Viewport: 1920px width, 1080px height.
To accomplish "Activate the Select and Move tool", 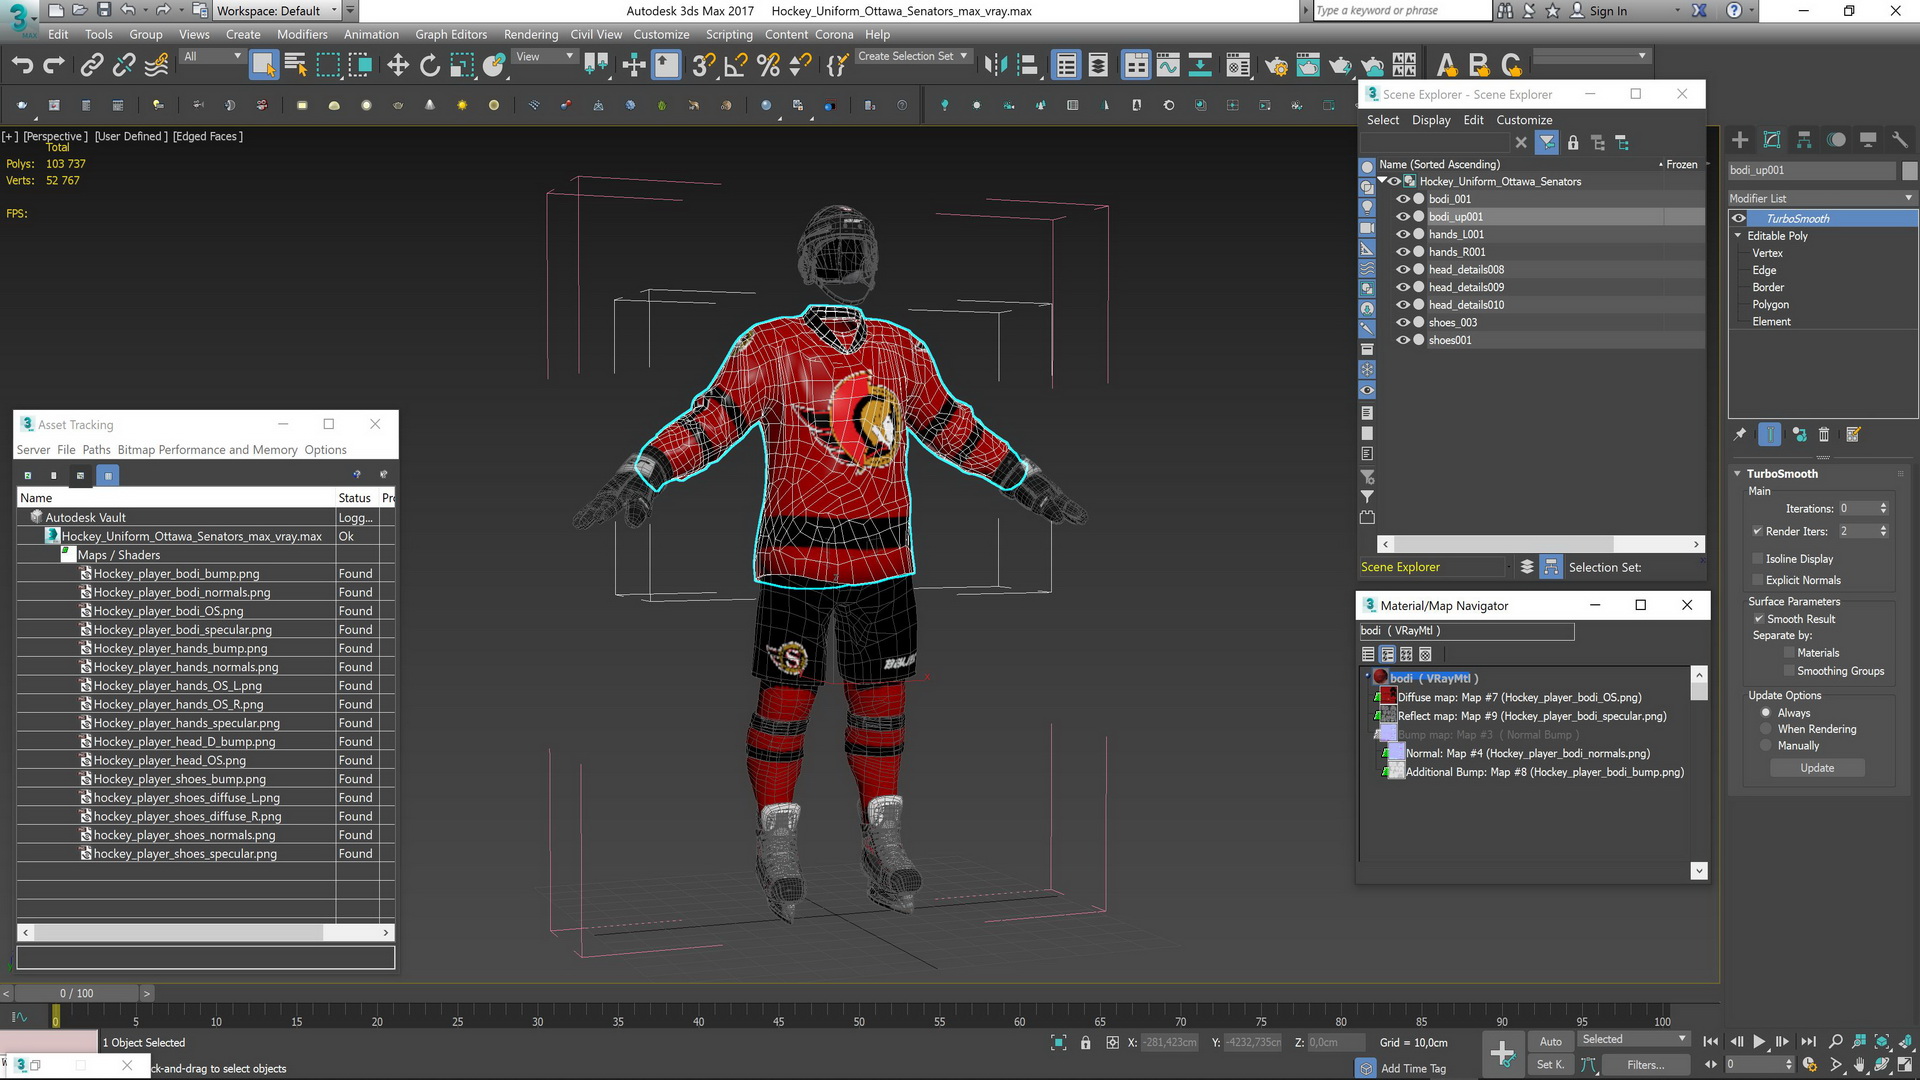I will pyautogui.click(x=398, y=66).
